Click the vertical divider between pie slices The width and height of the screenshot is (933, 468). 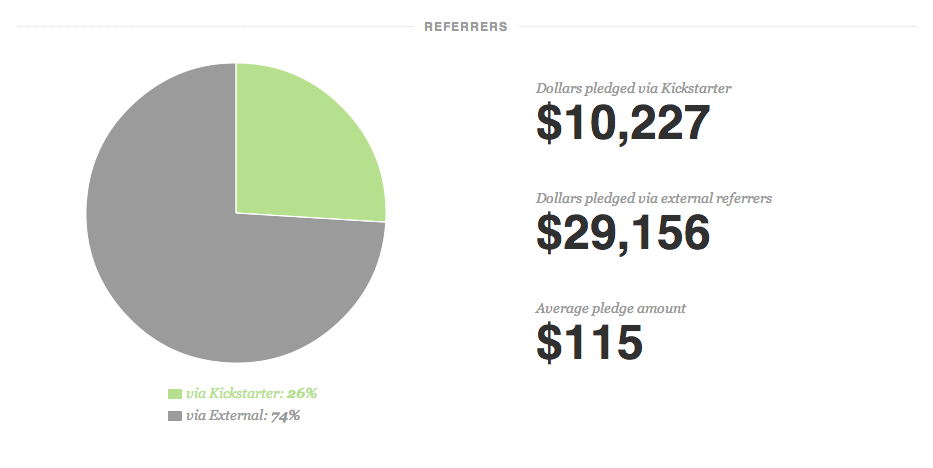coord(236,138)
